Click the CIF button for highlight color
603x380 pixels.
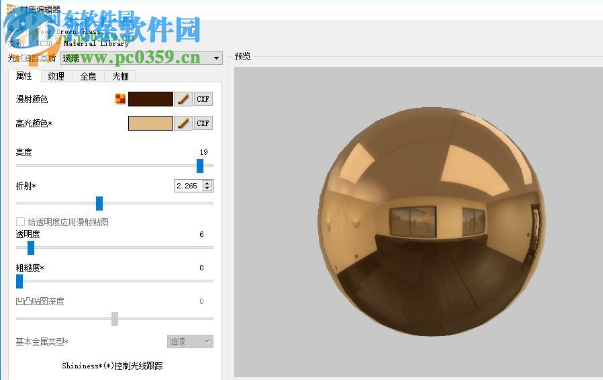coord(203,123)
